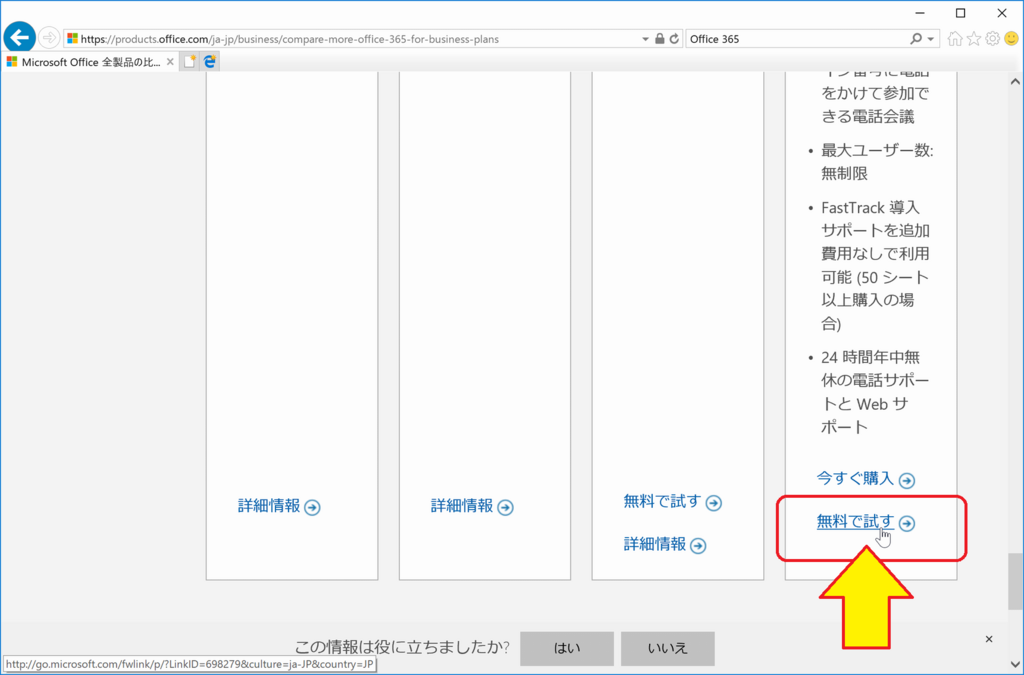The width and height of the screenshot is (1024, 675).
Task: Click the scrollbar up arrow
Action: (x=1015, y=82)
